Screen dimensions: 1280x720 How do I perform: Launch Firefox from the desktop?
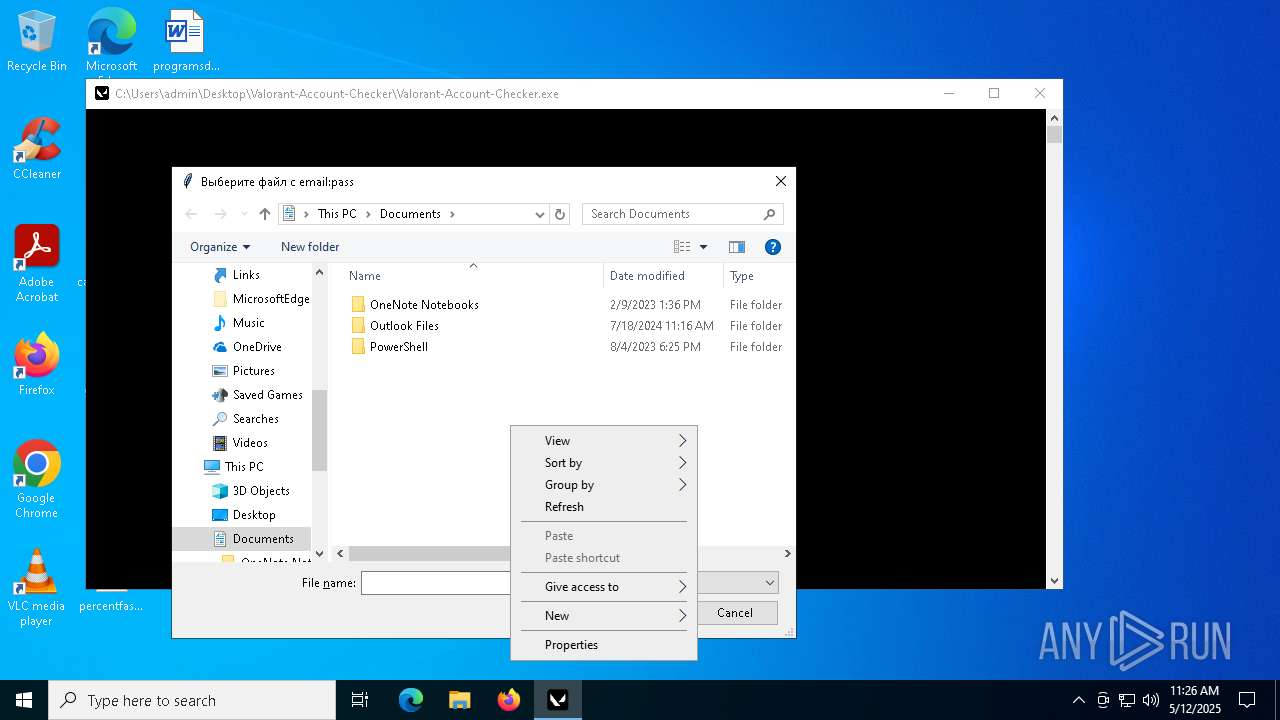pos(37,365)
